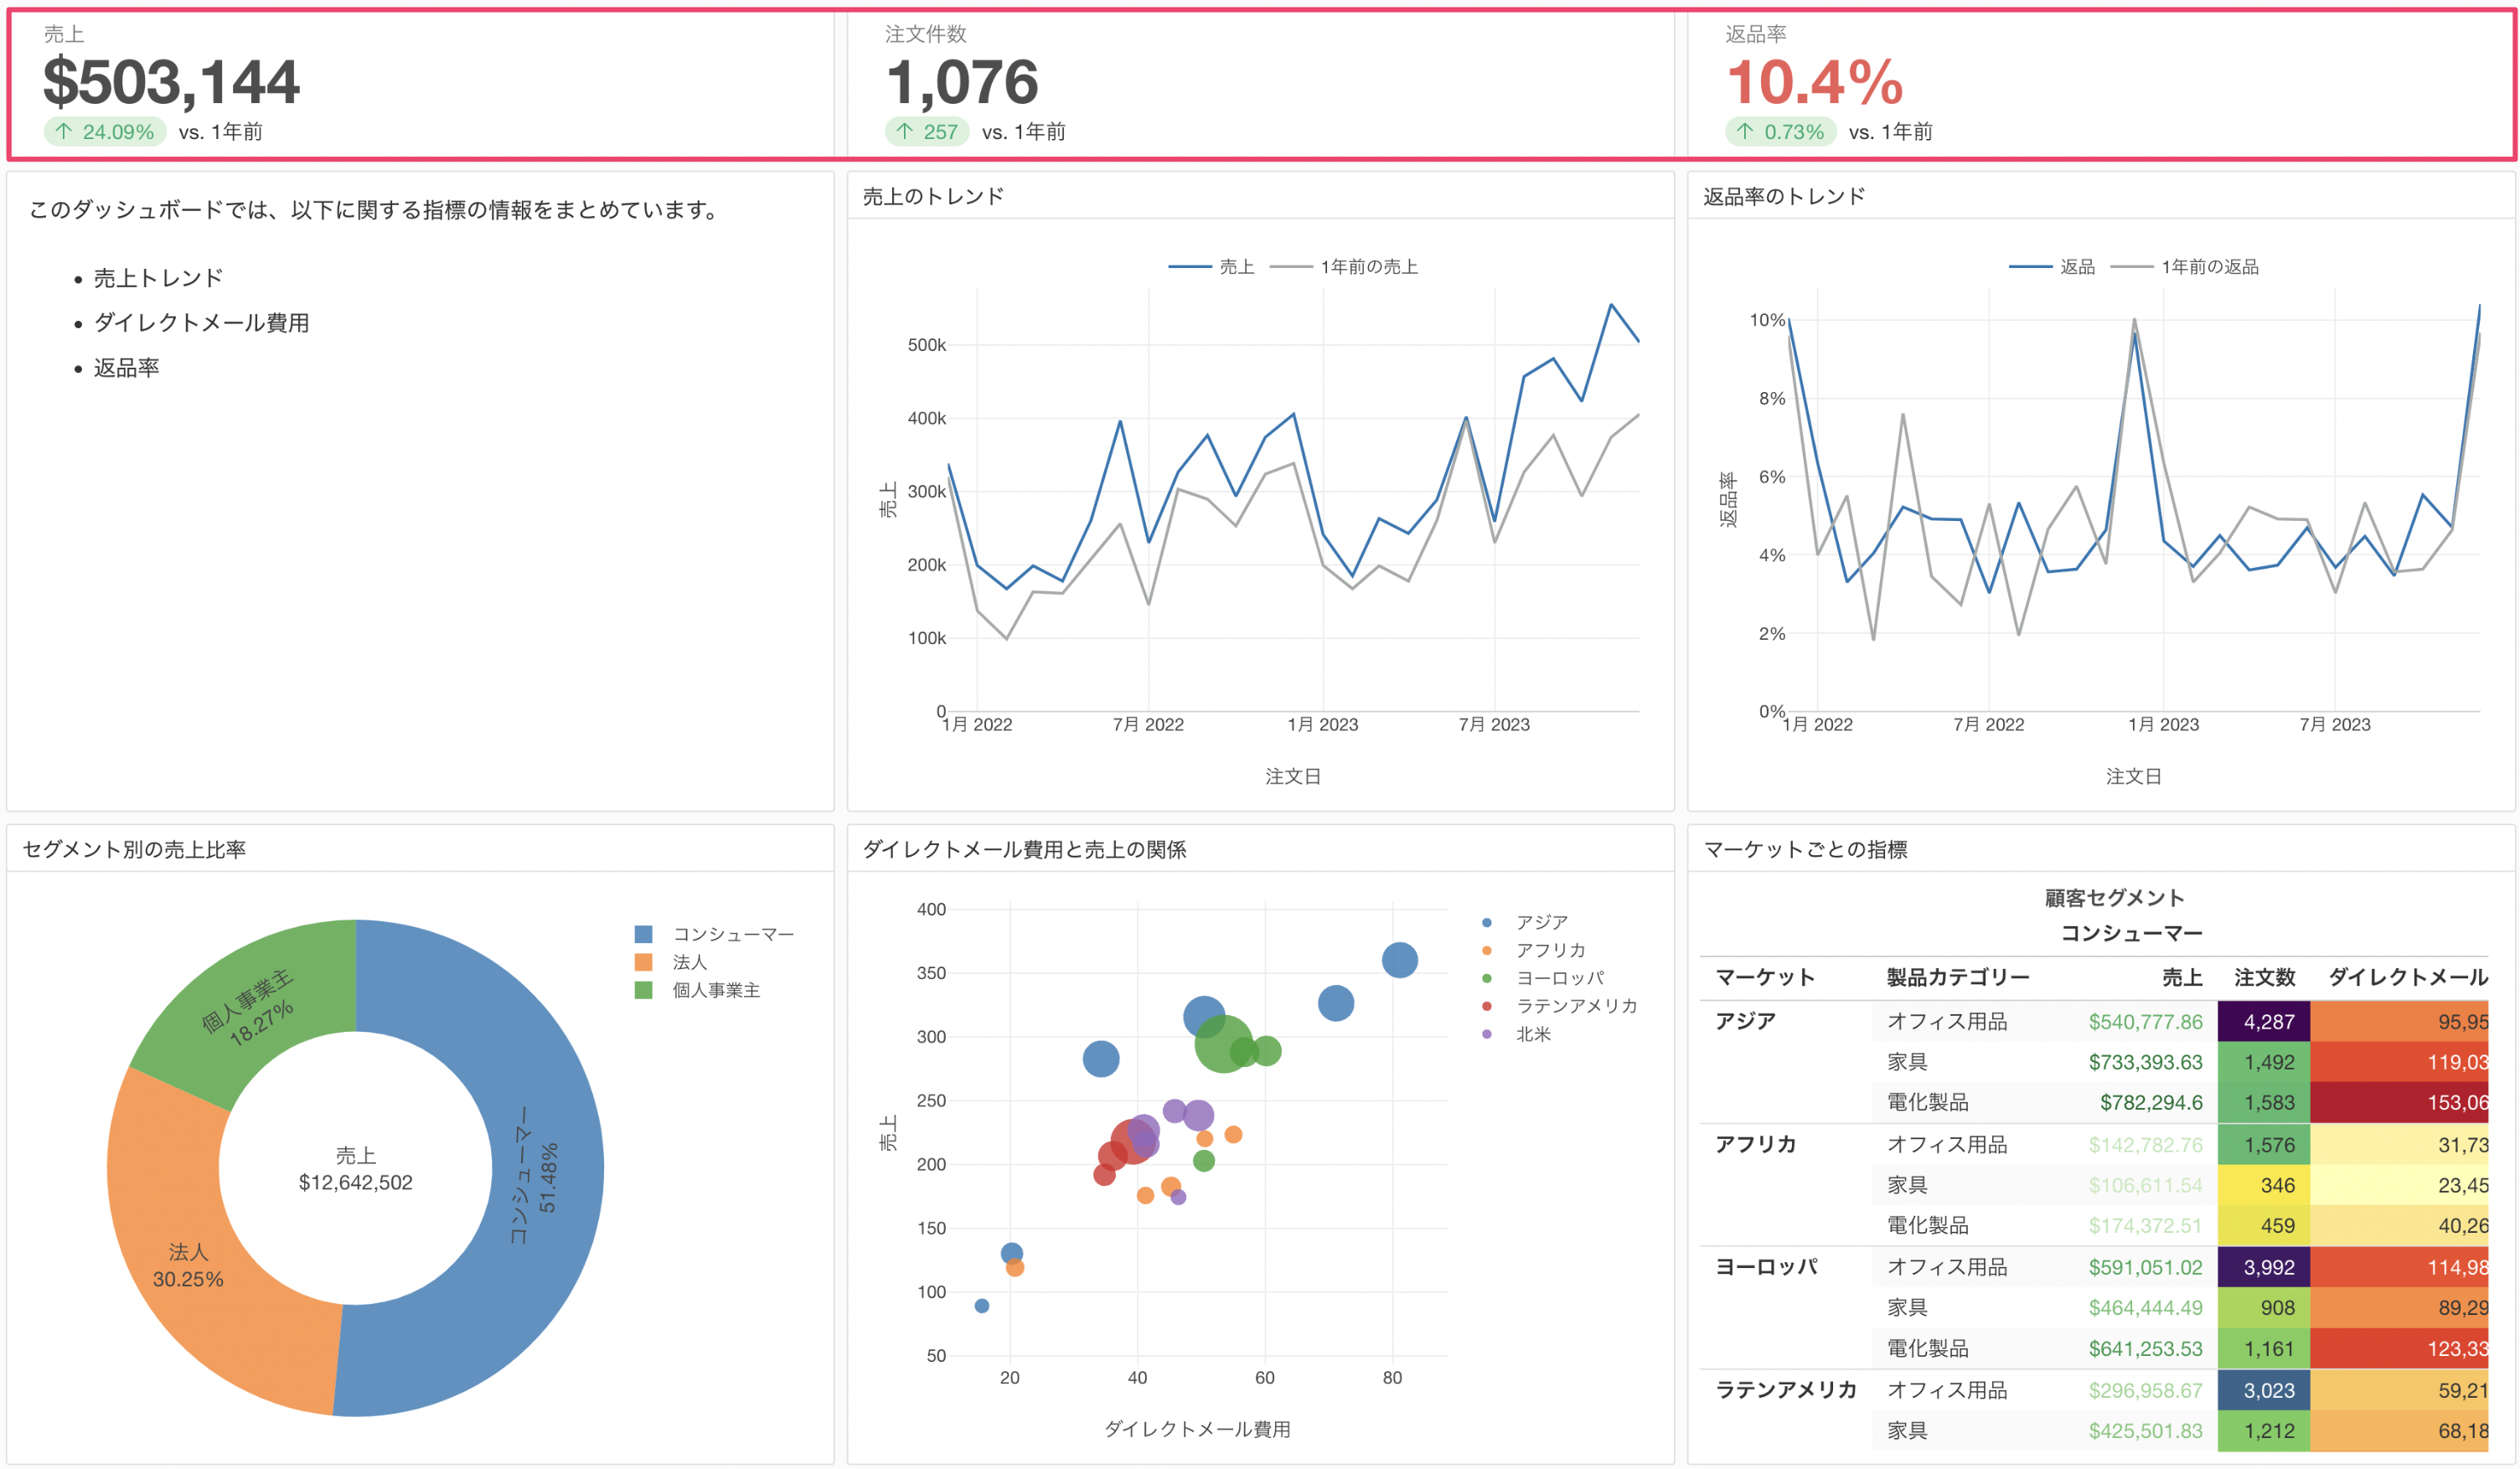
Task: Toggle the 1年前の返品 legend series
Action: 2208,267
